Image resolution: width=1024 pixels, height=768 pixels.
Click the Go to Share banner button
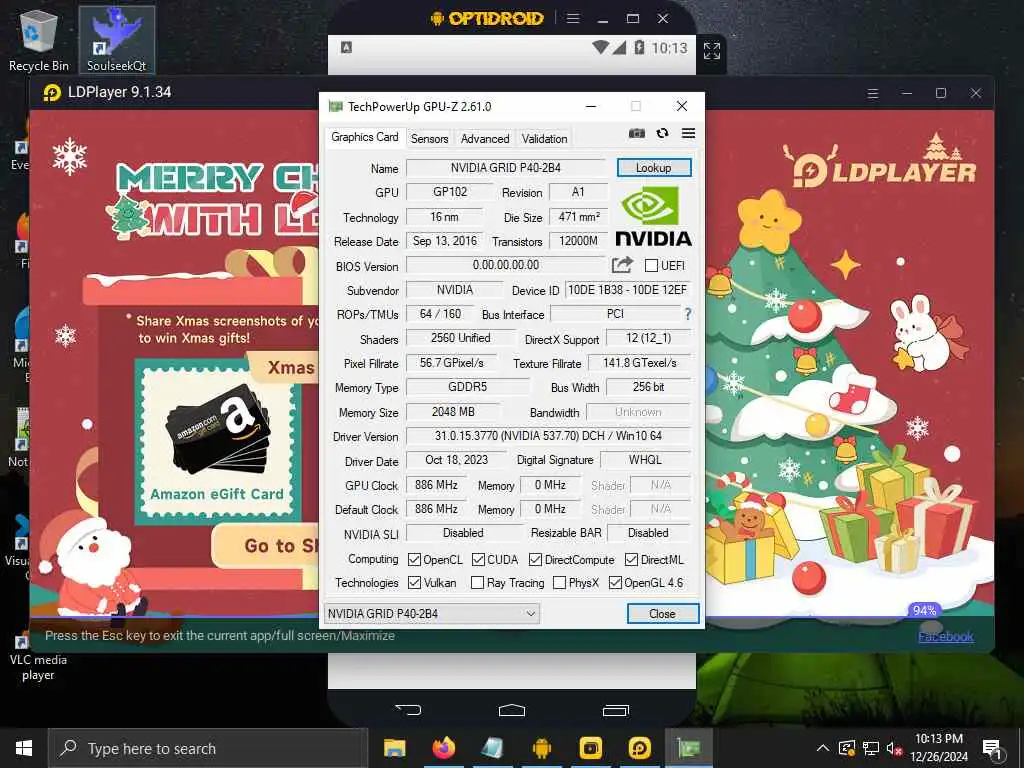pos(266,546)
